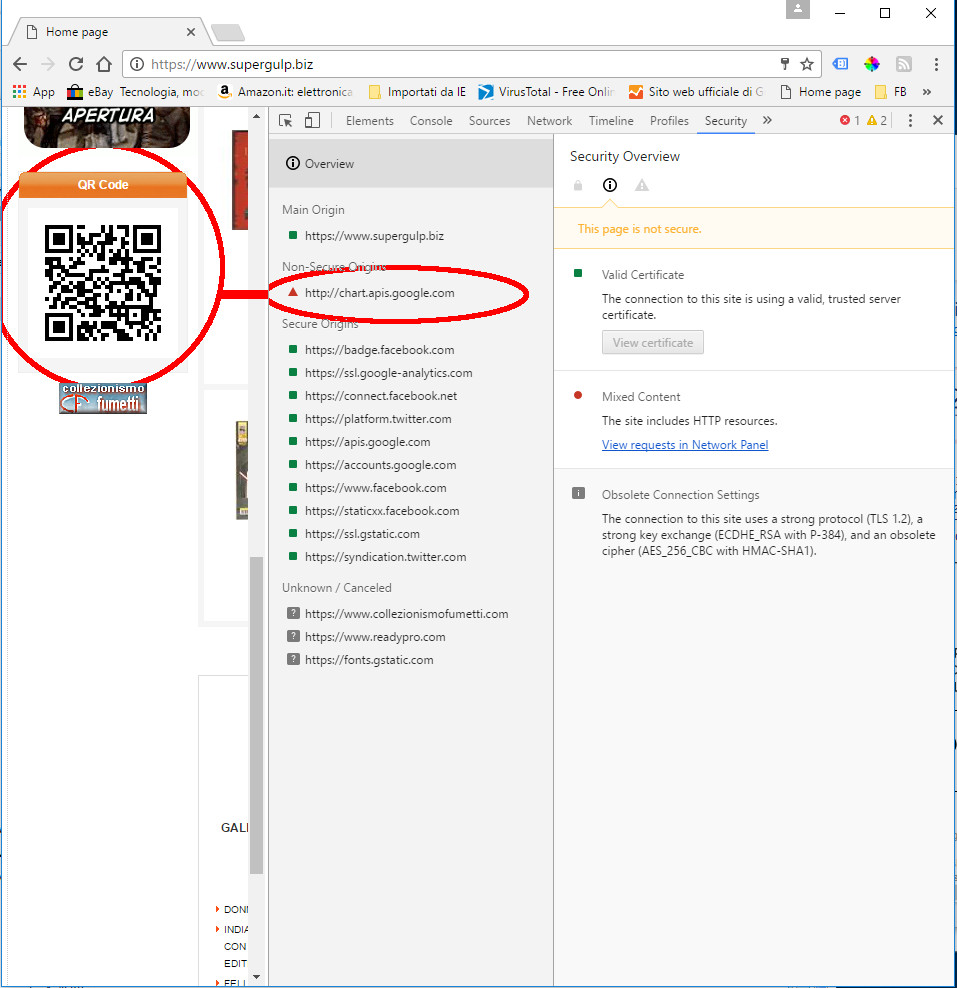Open saved password key icon
Viewport: 957px width, 988px height.
click(785, 64)
